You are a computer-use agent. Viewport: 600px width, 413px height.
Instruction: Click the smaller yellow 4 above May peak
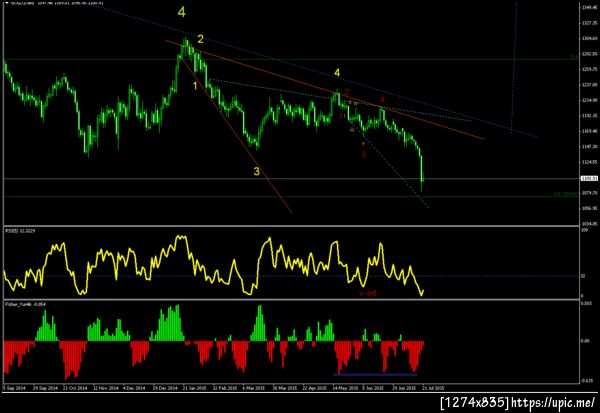tap(337, 72)
